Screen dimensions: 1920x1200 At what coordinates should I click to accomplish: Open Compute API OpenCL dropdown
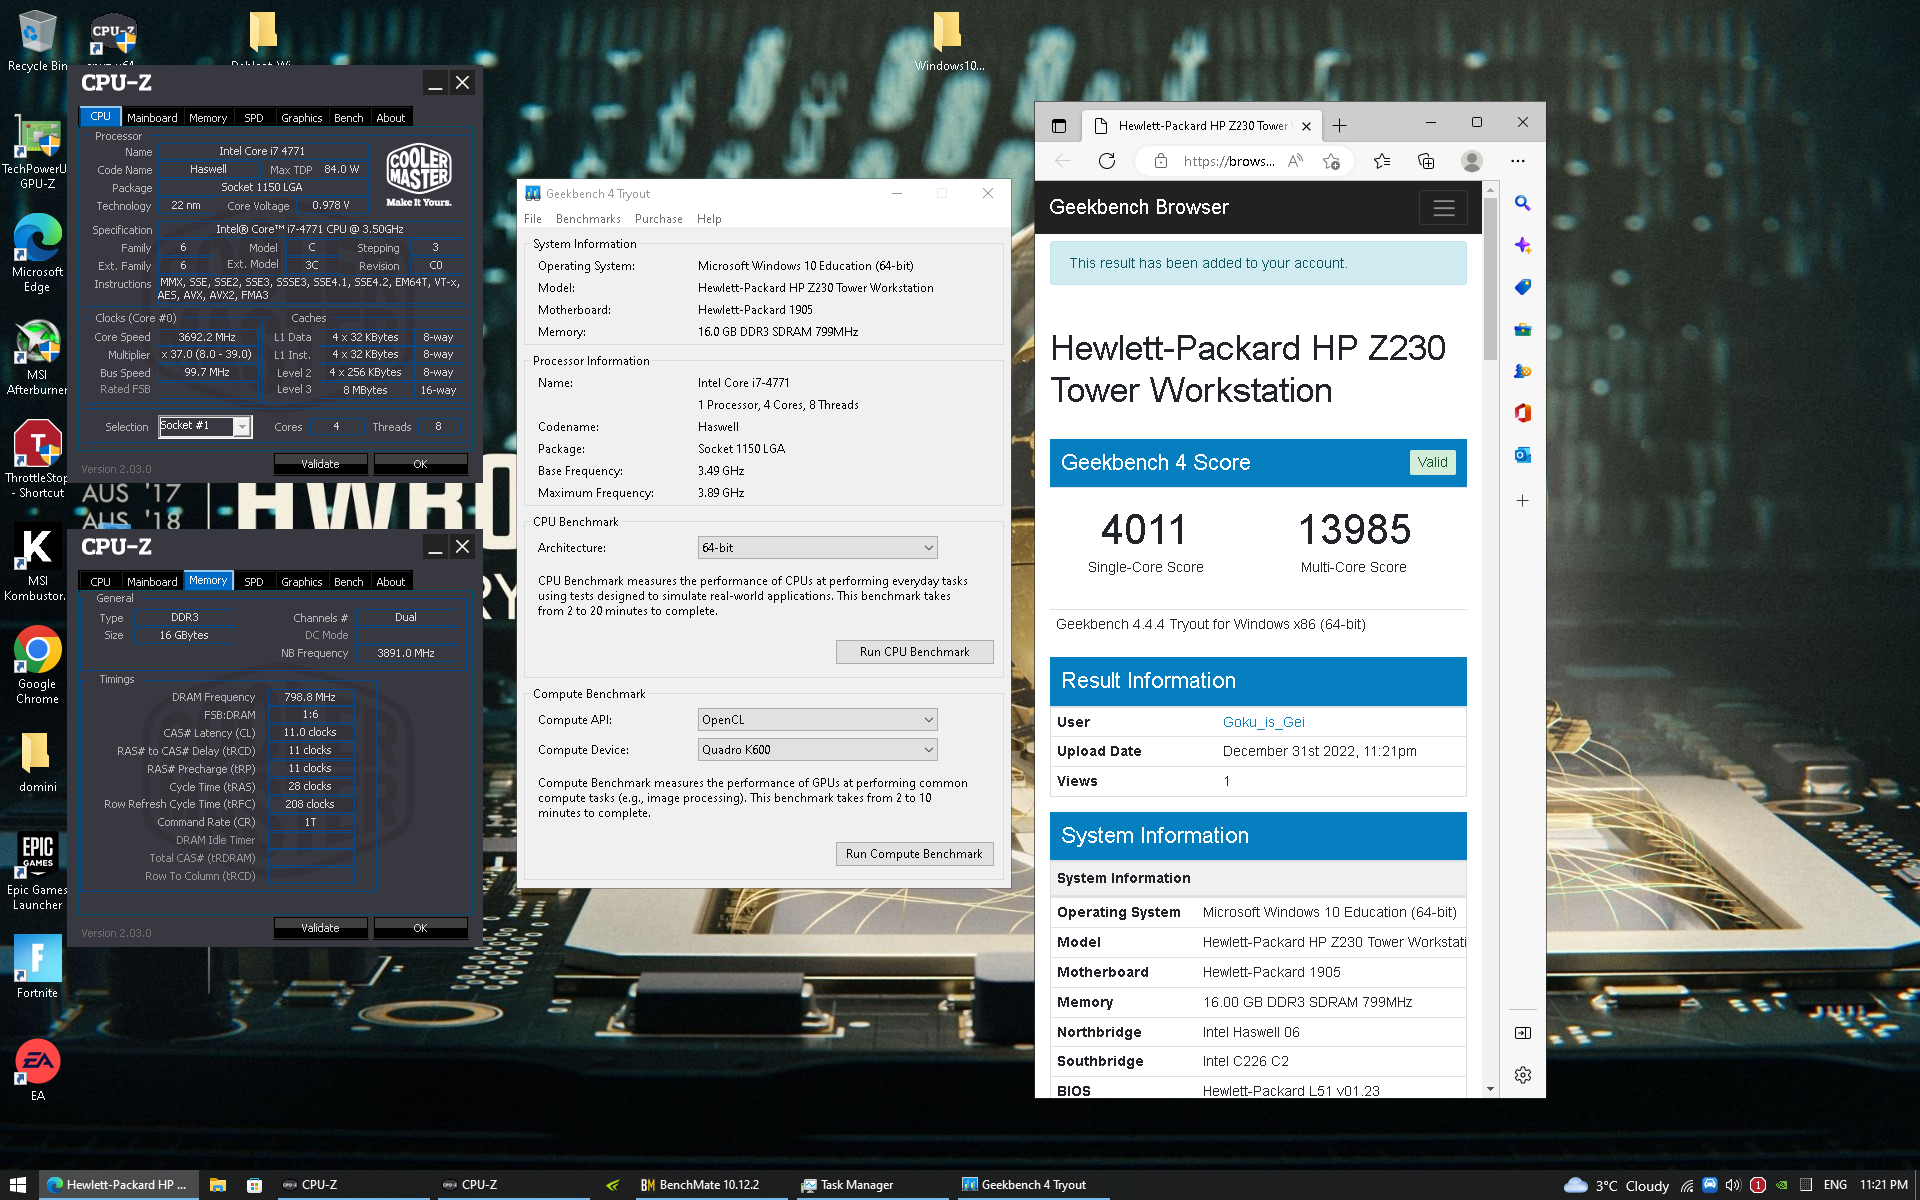(817, 720)
